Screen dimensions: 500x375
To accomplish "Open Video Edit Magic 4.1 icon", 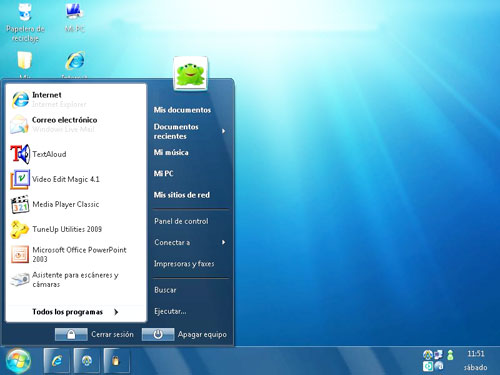I will (20, 179).
